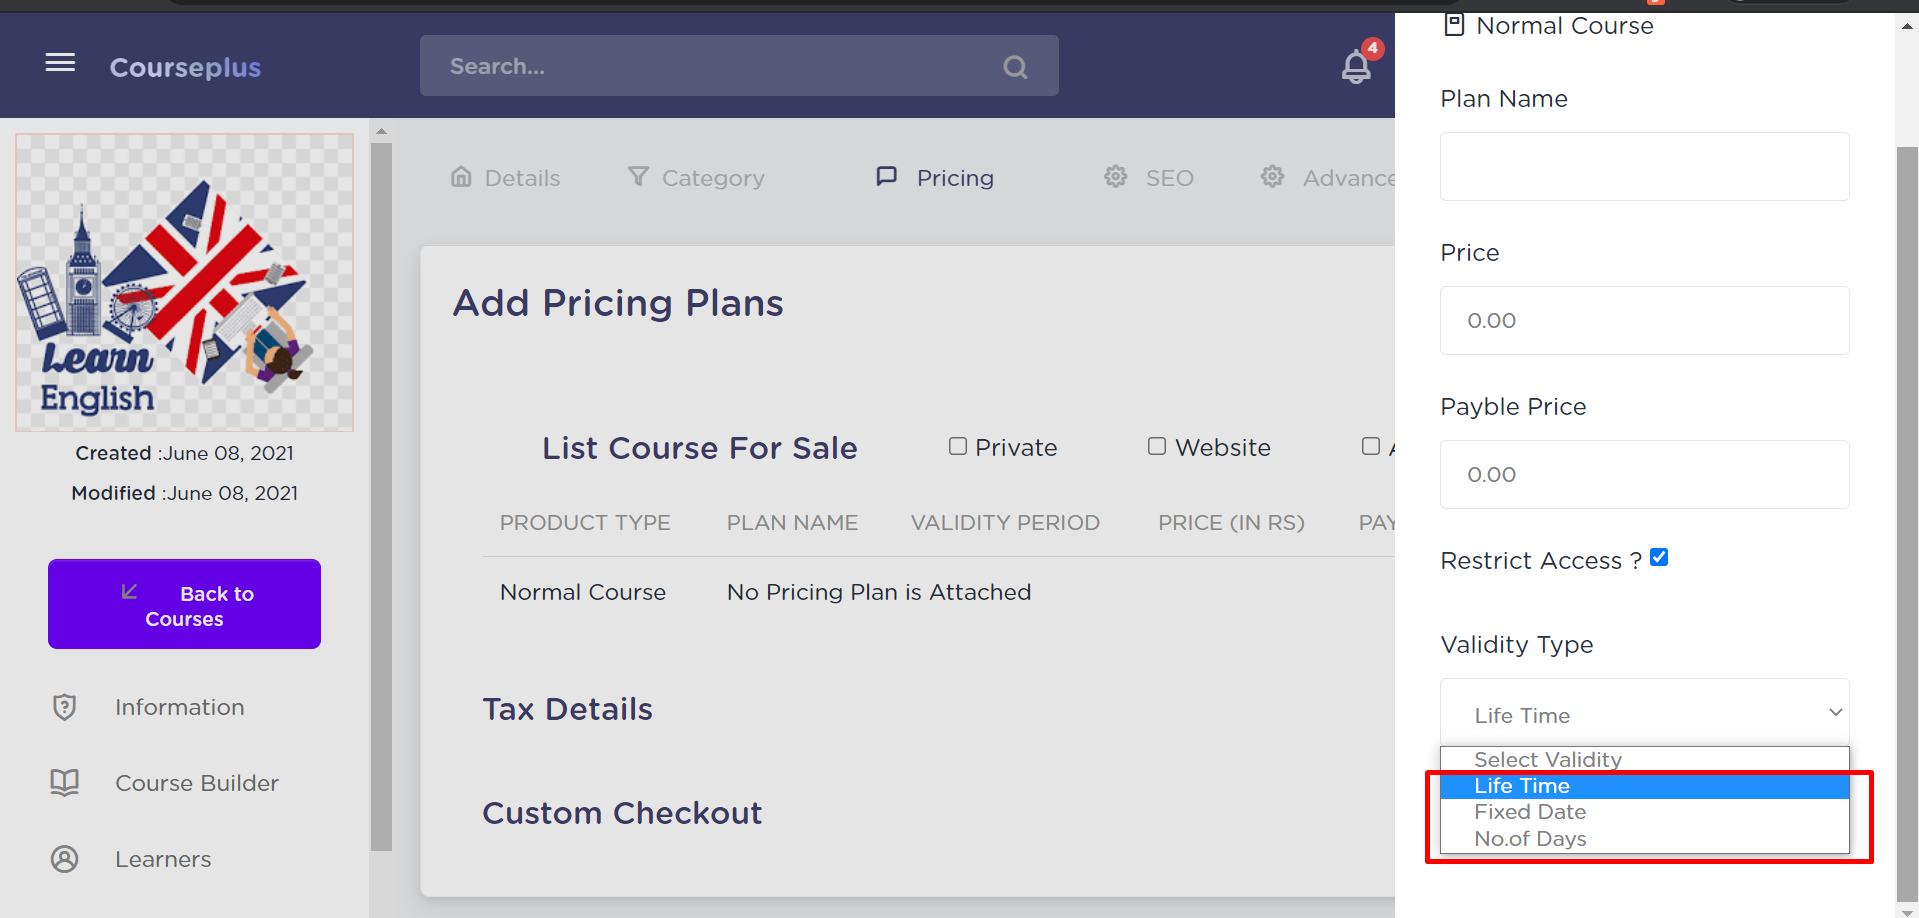Tick the Website checkbox

point(1157,446)
